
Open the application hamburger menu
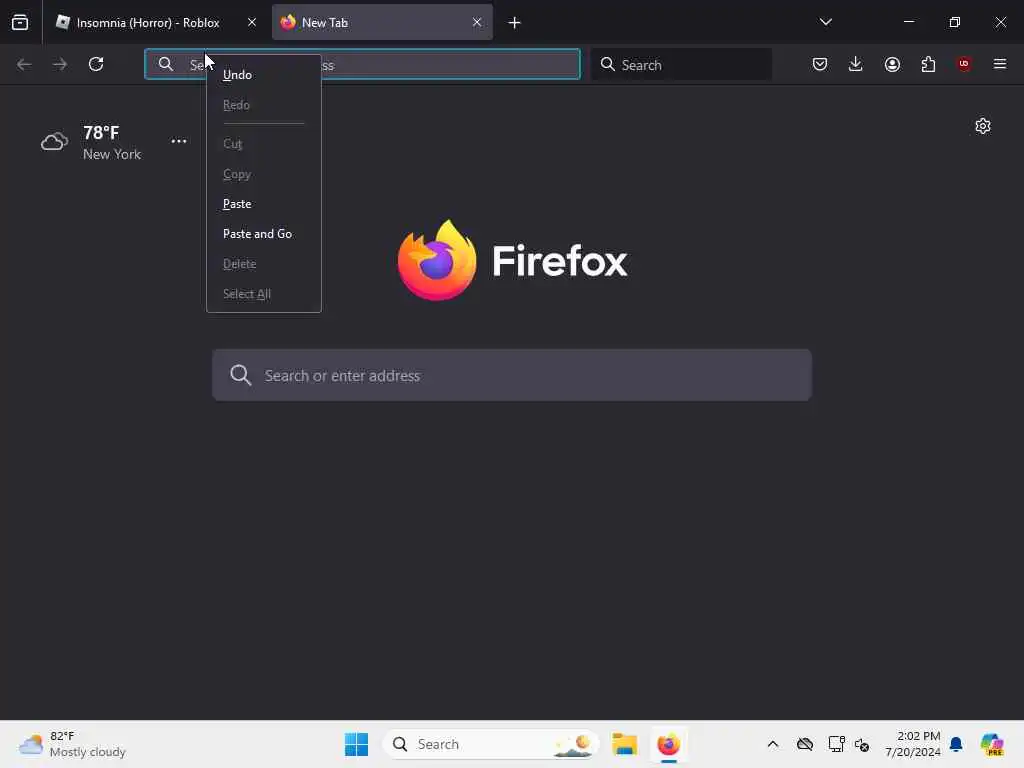[1000, 64]
